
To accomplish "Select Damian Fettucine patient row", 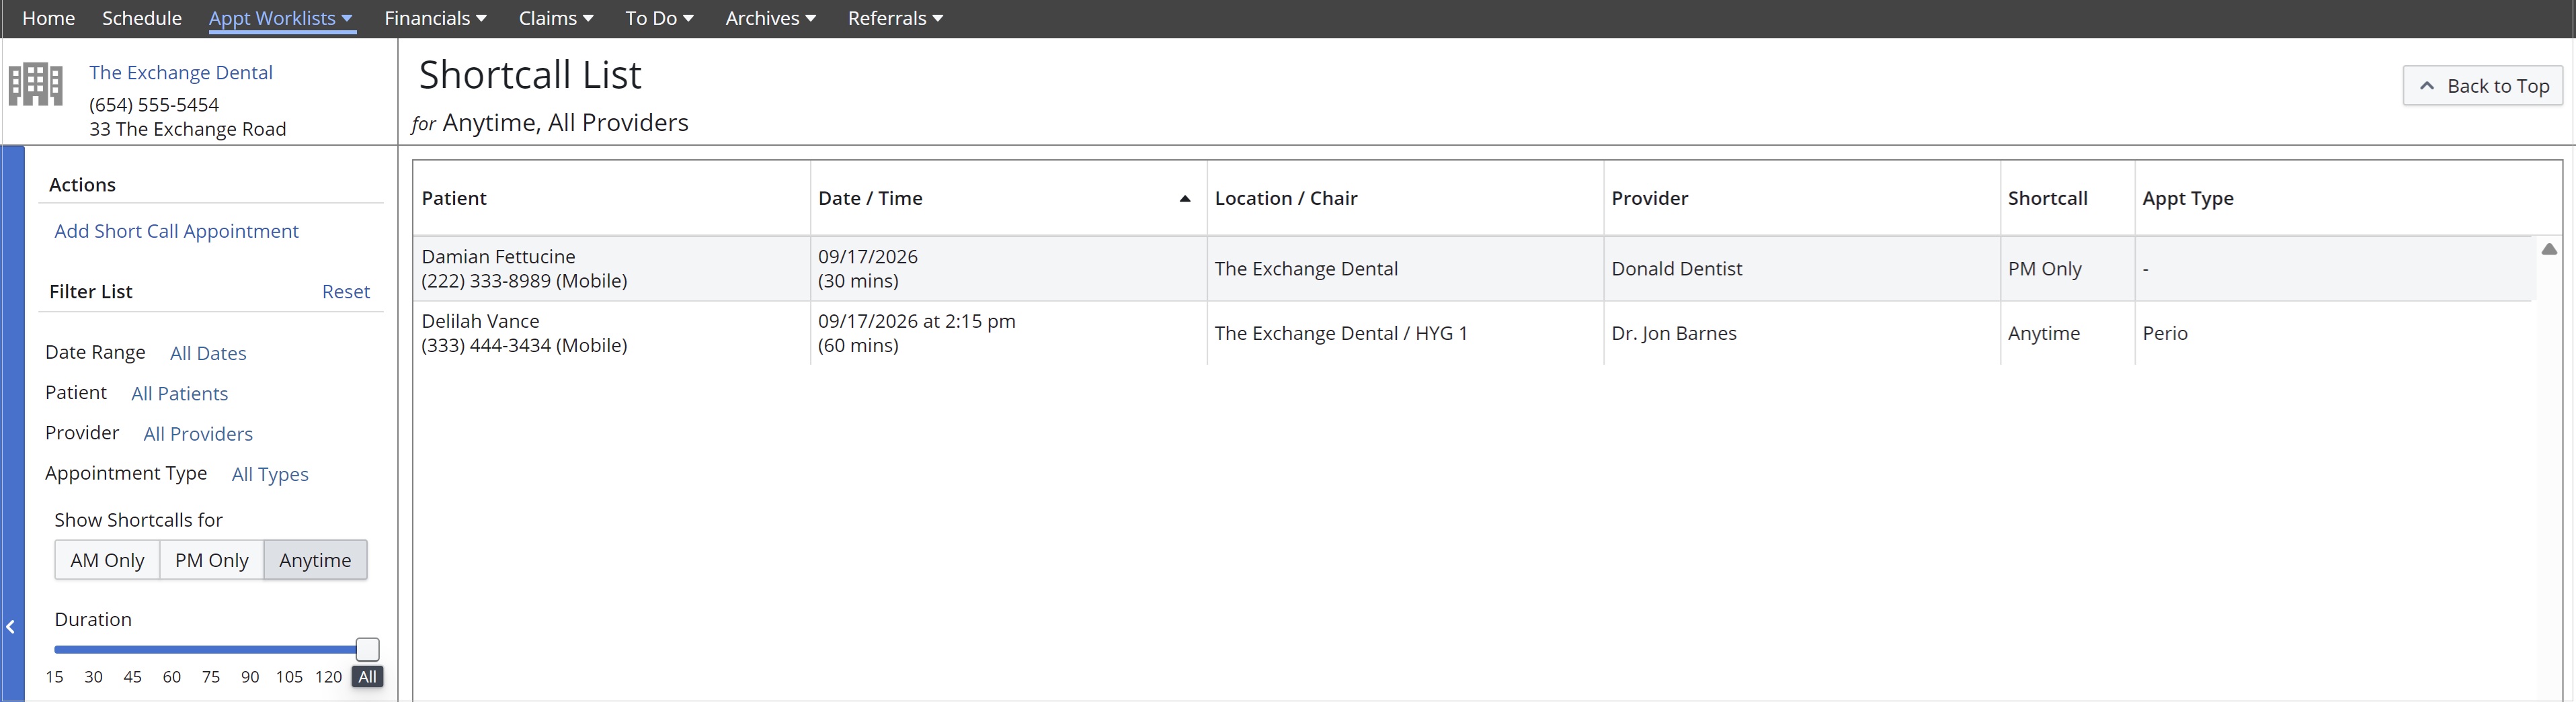I will click(x=1474, y=269).
